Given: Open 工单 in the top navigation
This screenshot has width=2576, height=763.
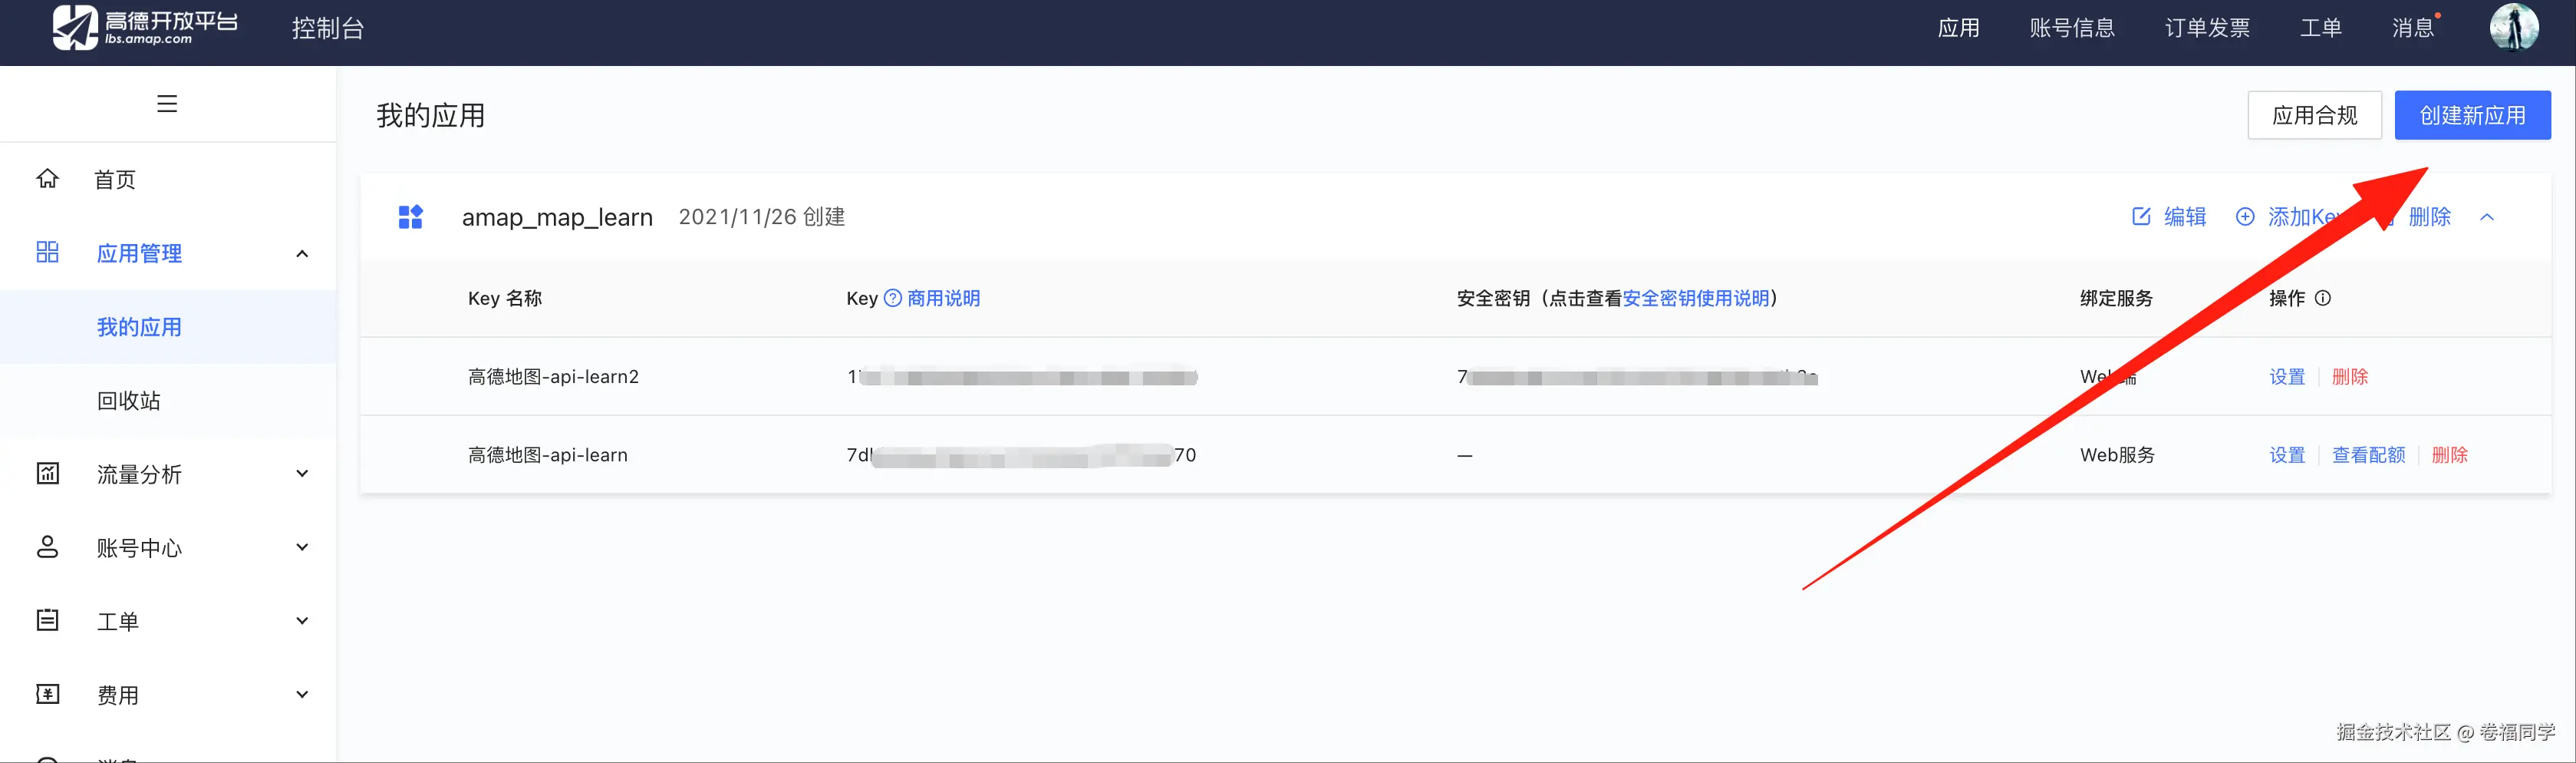Looking at the screenshot, I should pos(2320,28).
